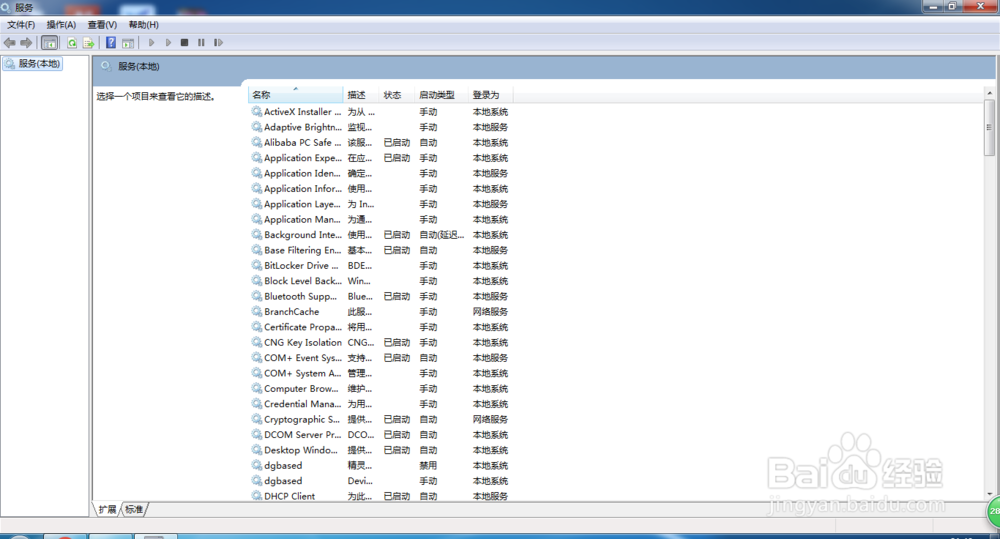Viewport: 1000px width, 539px height.
Task: Toggle the Show/Hide Console Tree icon
Action: [x=49, y=43]
